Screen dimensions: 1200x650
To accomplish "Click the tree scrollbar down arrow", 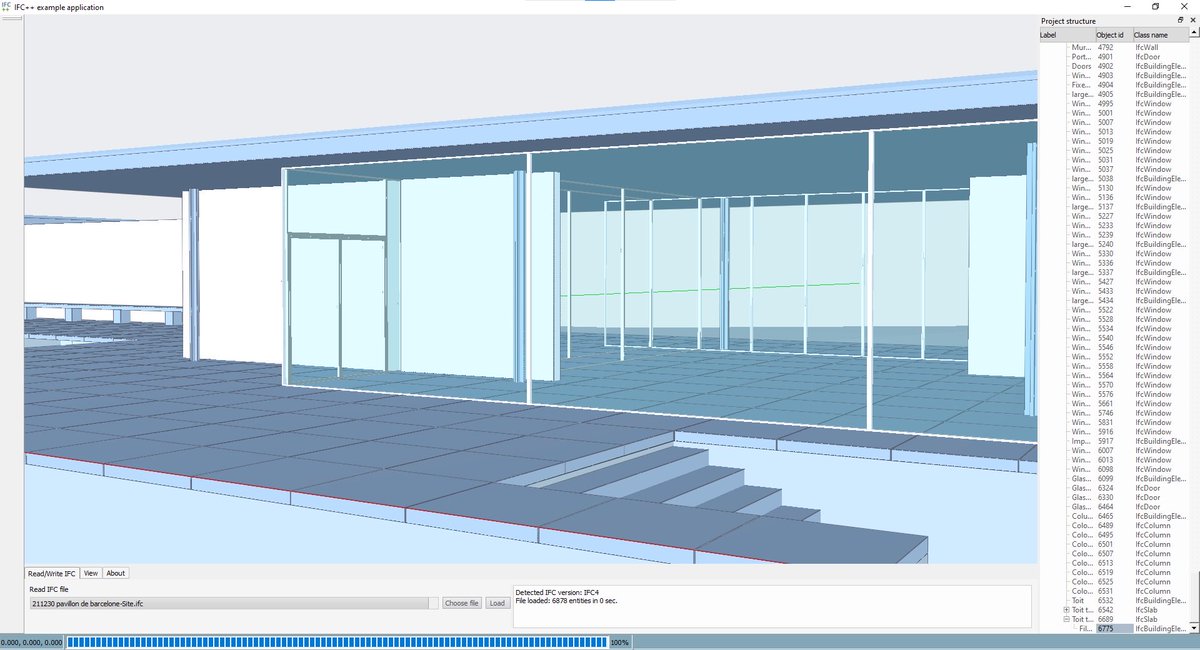I will coord(1194,628).
